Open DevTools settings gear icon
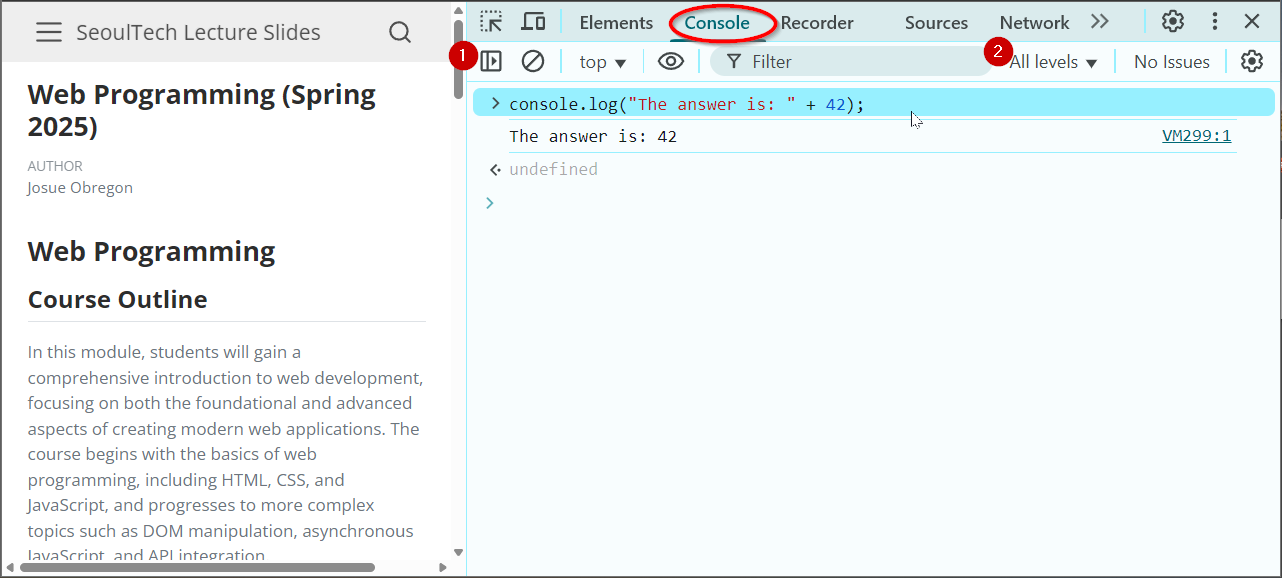 pyautogui.click(x=1172, y=22)
